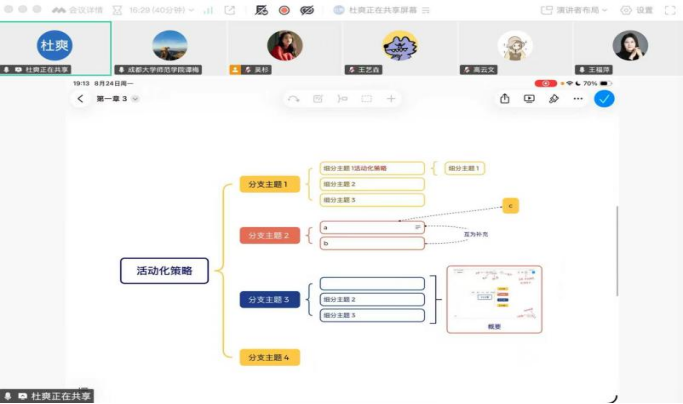Open the format brush style icon
The width and height of the screenshot is (683, 404).
point(554,99)
